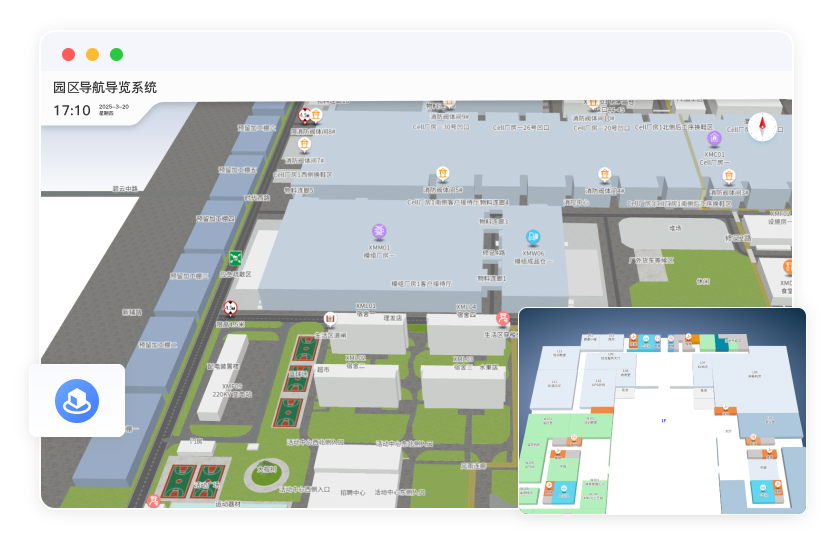Click the 超市 building label
Viewport: 830px width, 540px height.
tap(323, 369)
